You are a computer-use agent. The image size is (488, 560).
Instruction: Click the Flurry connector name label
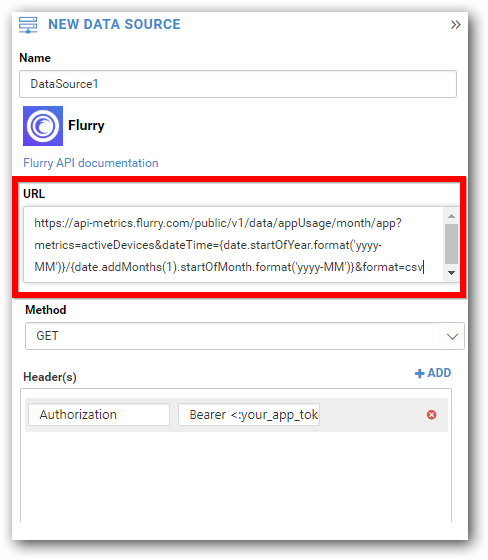[86, 126]
